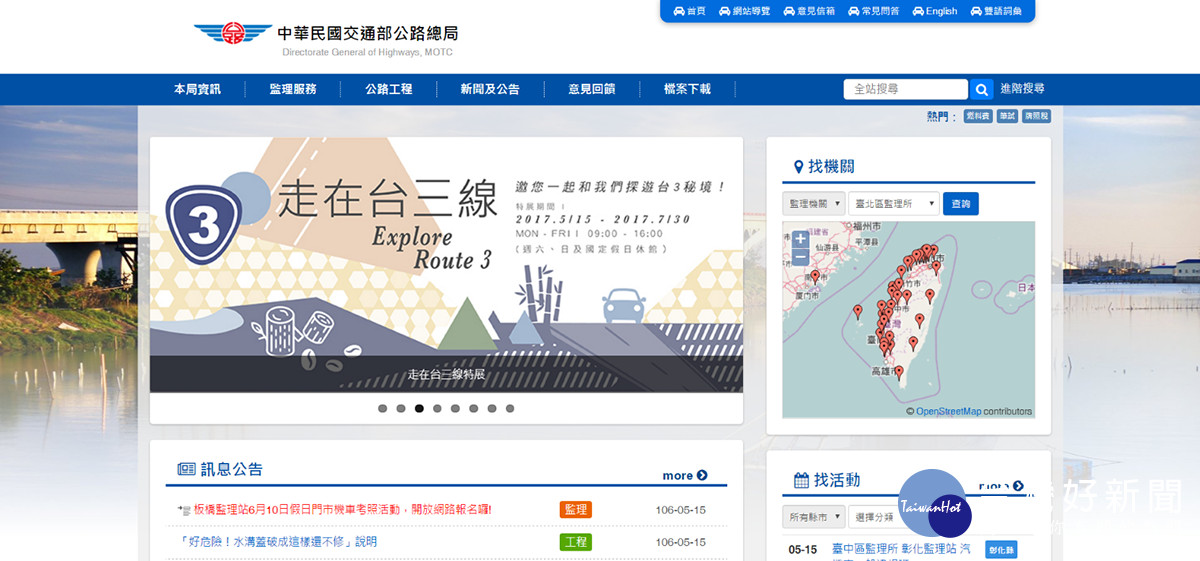1200x561 pixels.
Task: Click the calendar icon beside 找活動
Action: point(801,481)
